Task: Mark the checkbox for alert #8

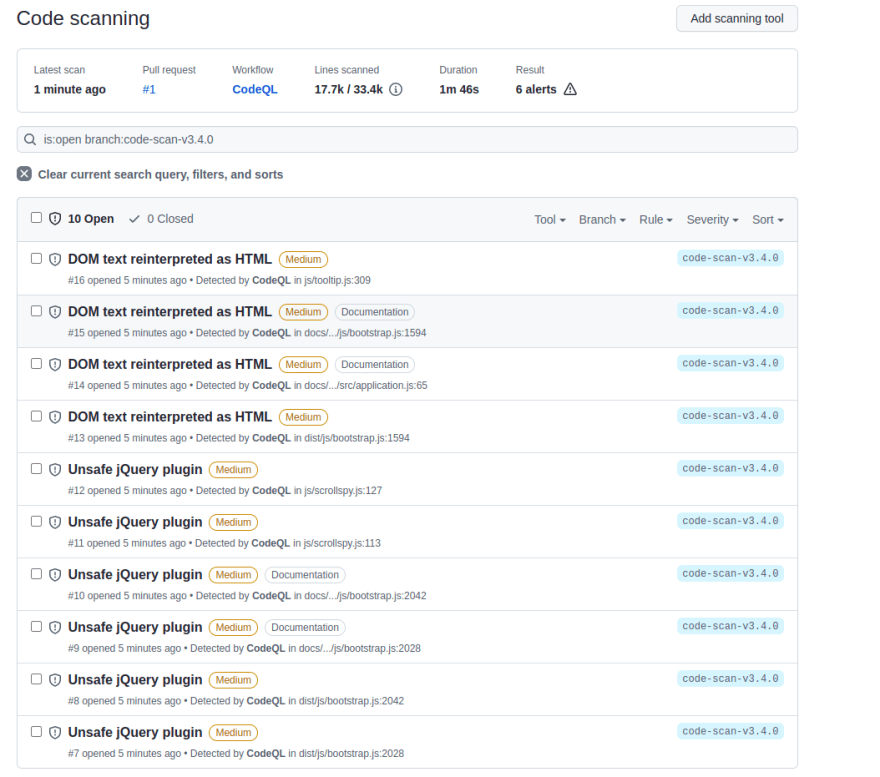Action: 36,679
